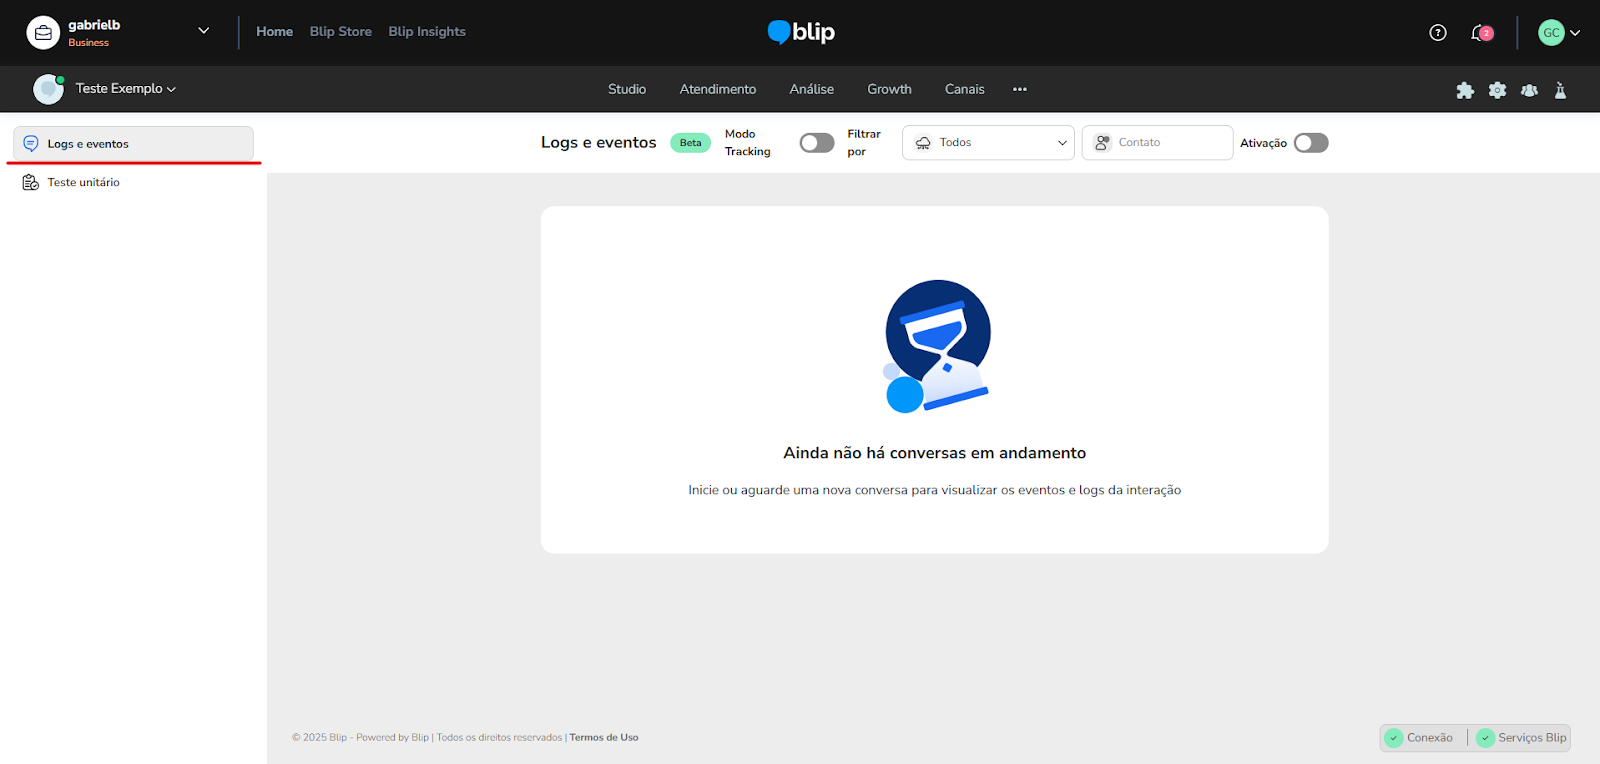This screenshot has width=1600, height=764.
Task: Open the Studio menu item
Action: (x=627, y=89)
